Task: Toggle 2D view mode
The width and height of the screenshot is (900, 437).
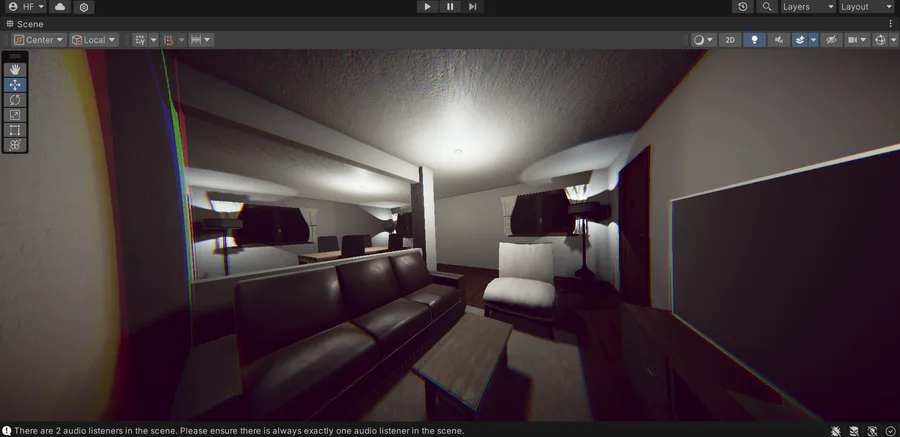Action: point(730,40)
